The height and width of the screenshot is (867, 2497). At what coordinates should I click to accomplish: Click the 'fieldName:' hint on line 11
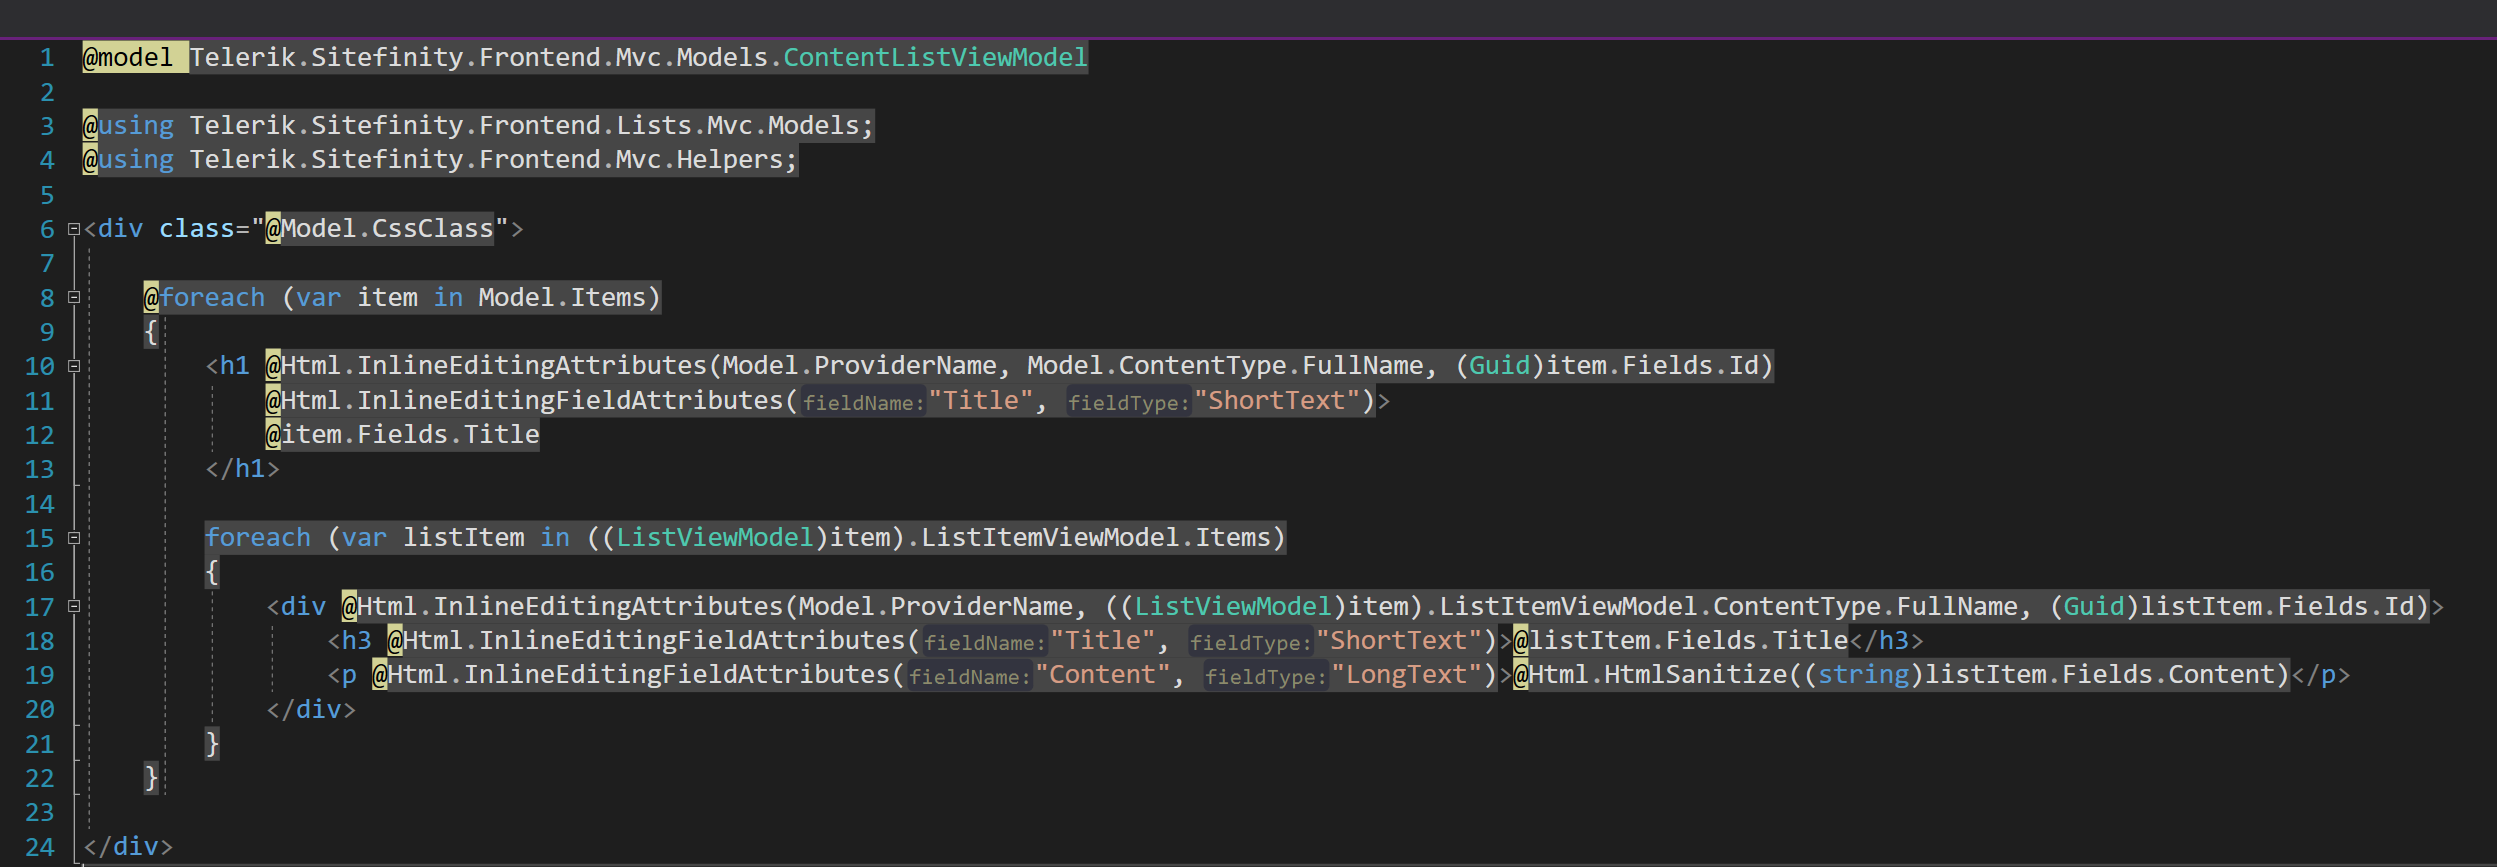pos(863,403)
